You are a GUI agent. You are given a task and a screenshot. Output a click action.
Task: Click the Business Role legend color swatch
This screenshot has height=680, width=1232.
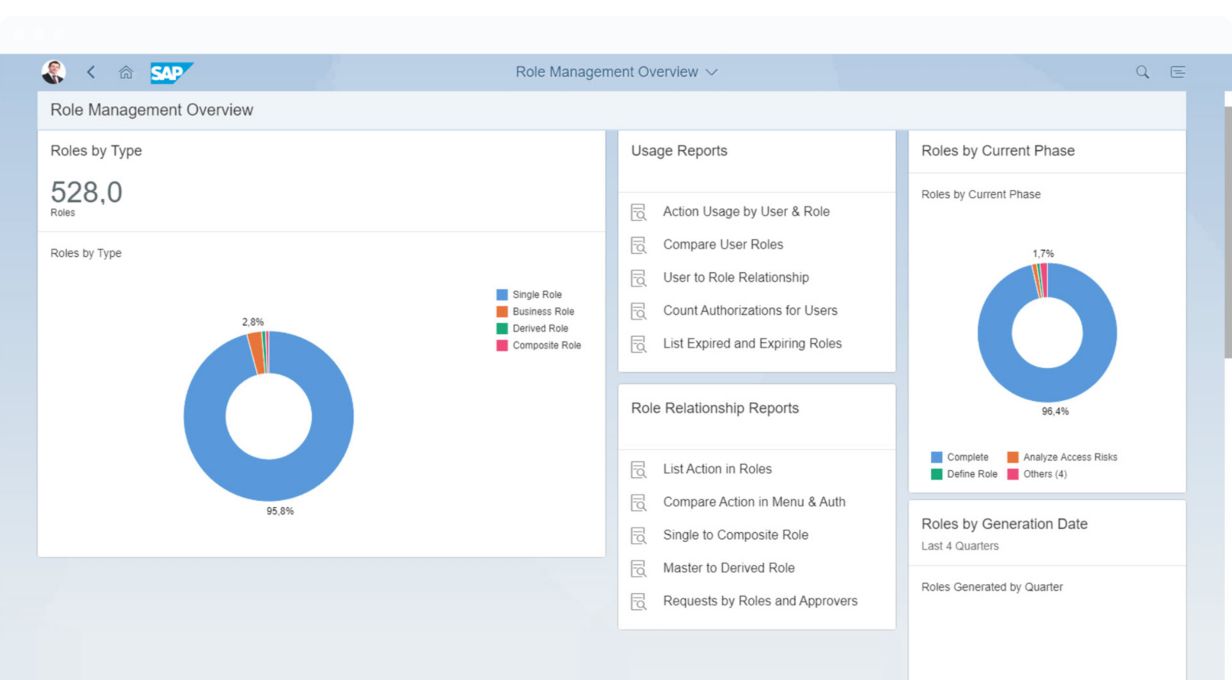pyautogui.click(x=502, y=312)
